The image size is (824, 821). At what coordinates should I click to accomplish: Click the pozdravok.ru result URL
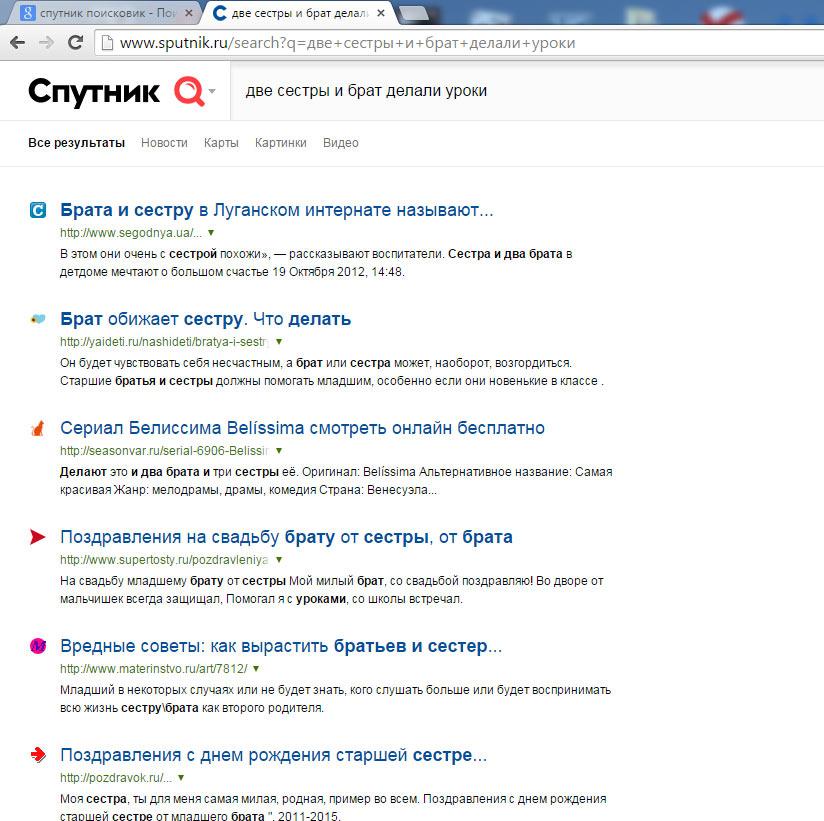116,777
